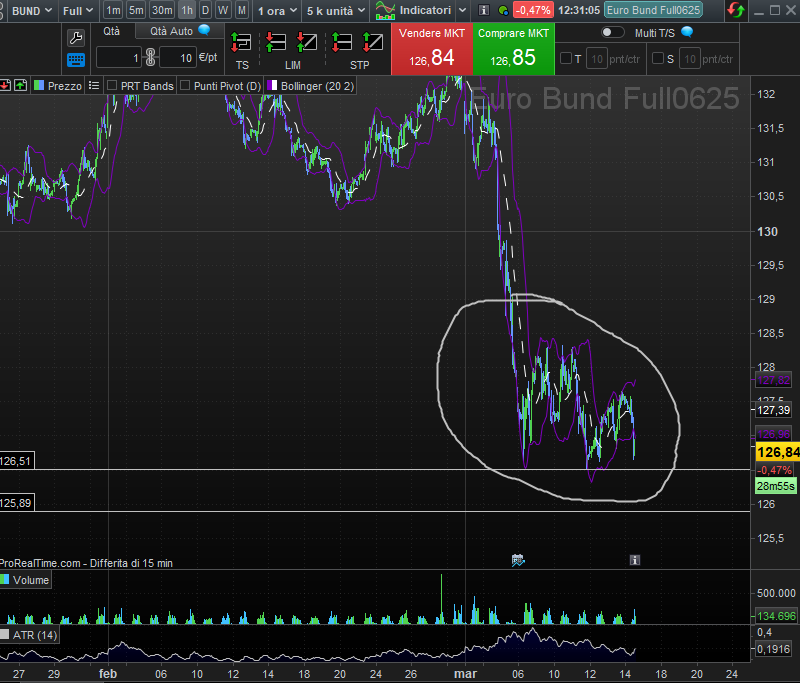Click the link icon between quantity fields
The width and height of the screenshot is (800, 683).
(x=152, y=57)
